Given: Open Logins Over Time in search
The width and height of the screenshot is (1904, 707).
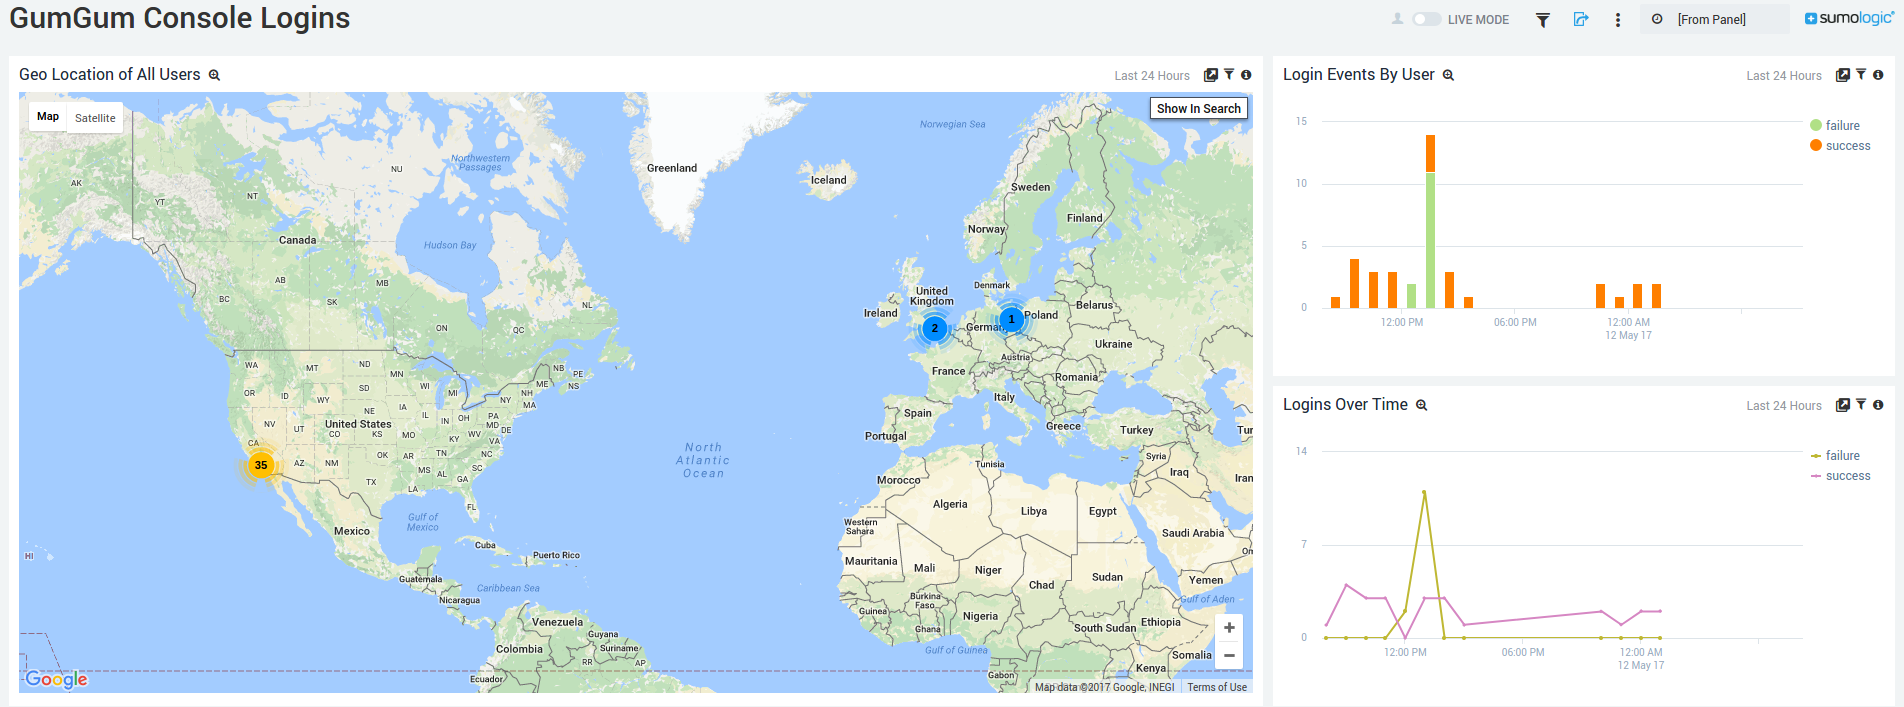Looking at the screenshot, I should [x=1421, y=405].
